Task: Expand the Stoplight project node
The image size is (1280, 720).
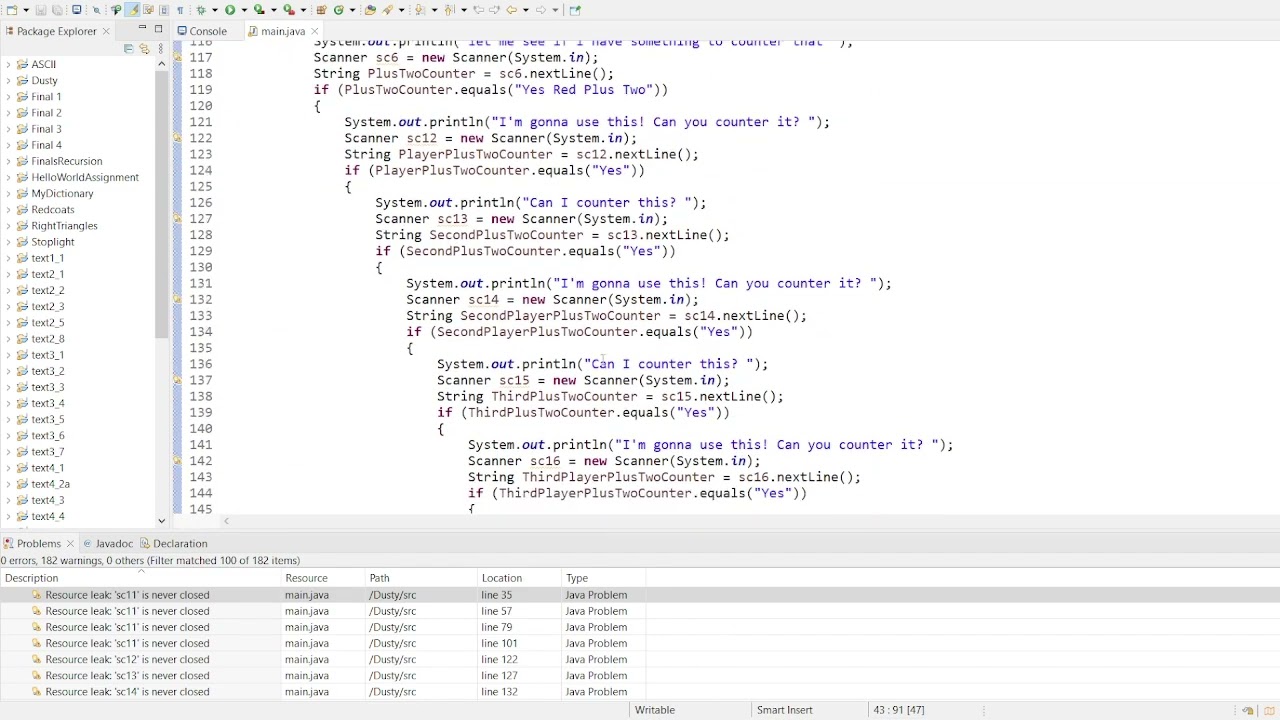Action: tap(9, 242)
